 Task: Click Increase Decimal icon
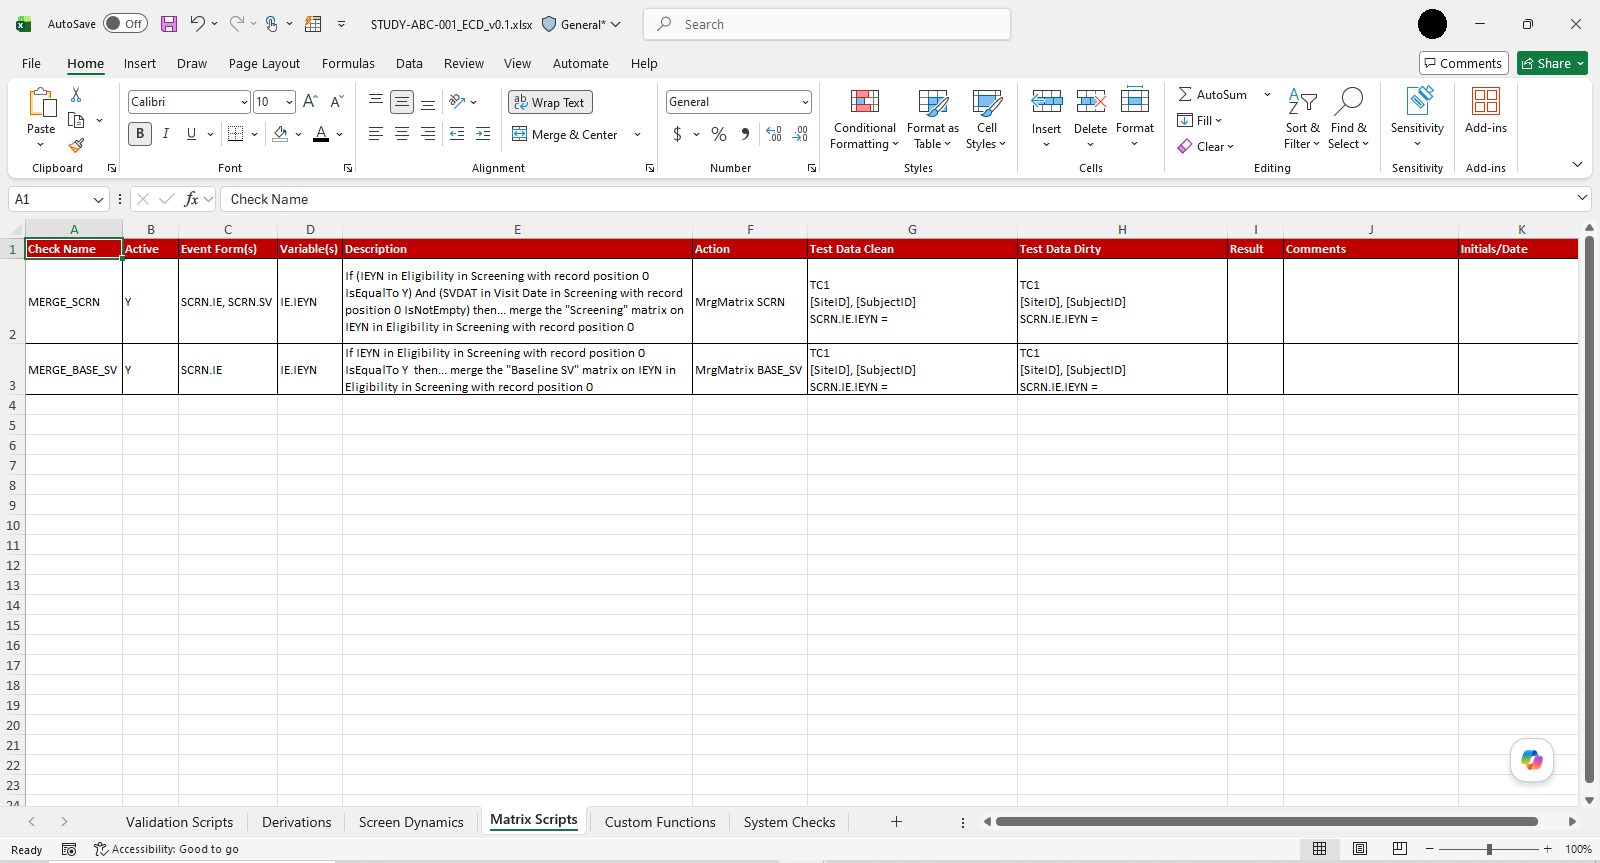[774, 134]
